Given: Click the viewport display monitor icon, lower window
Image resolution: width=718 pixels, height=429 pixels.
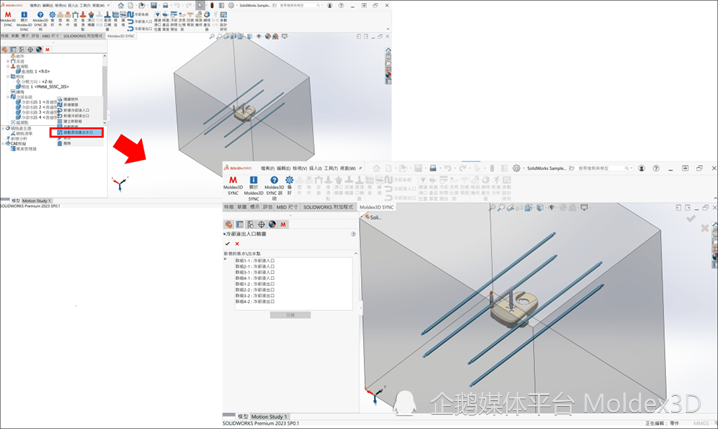Looking at the screenshot, I should pos(584,208).
